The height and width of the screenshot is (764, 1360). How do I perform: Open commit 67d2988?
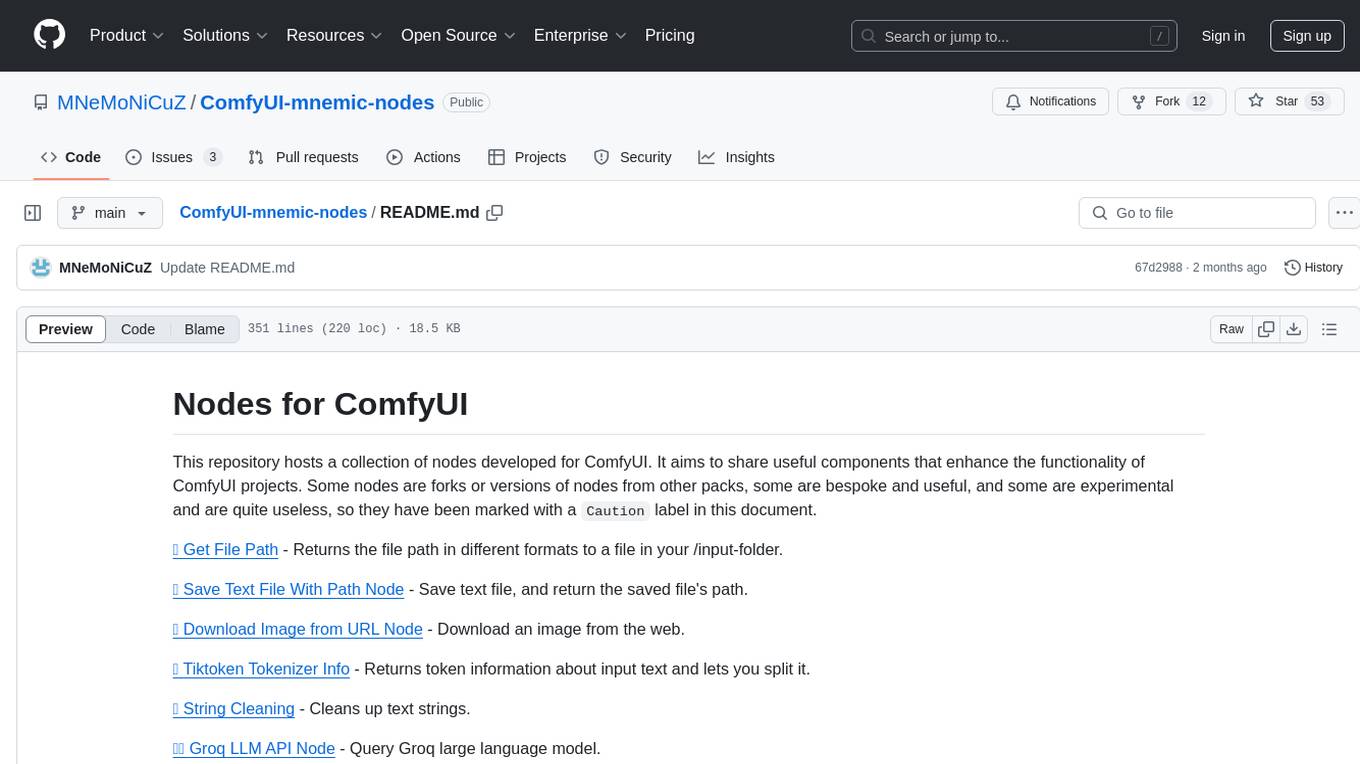coord(1158,267)
